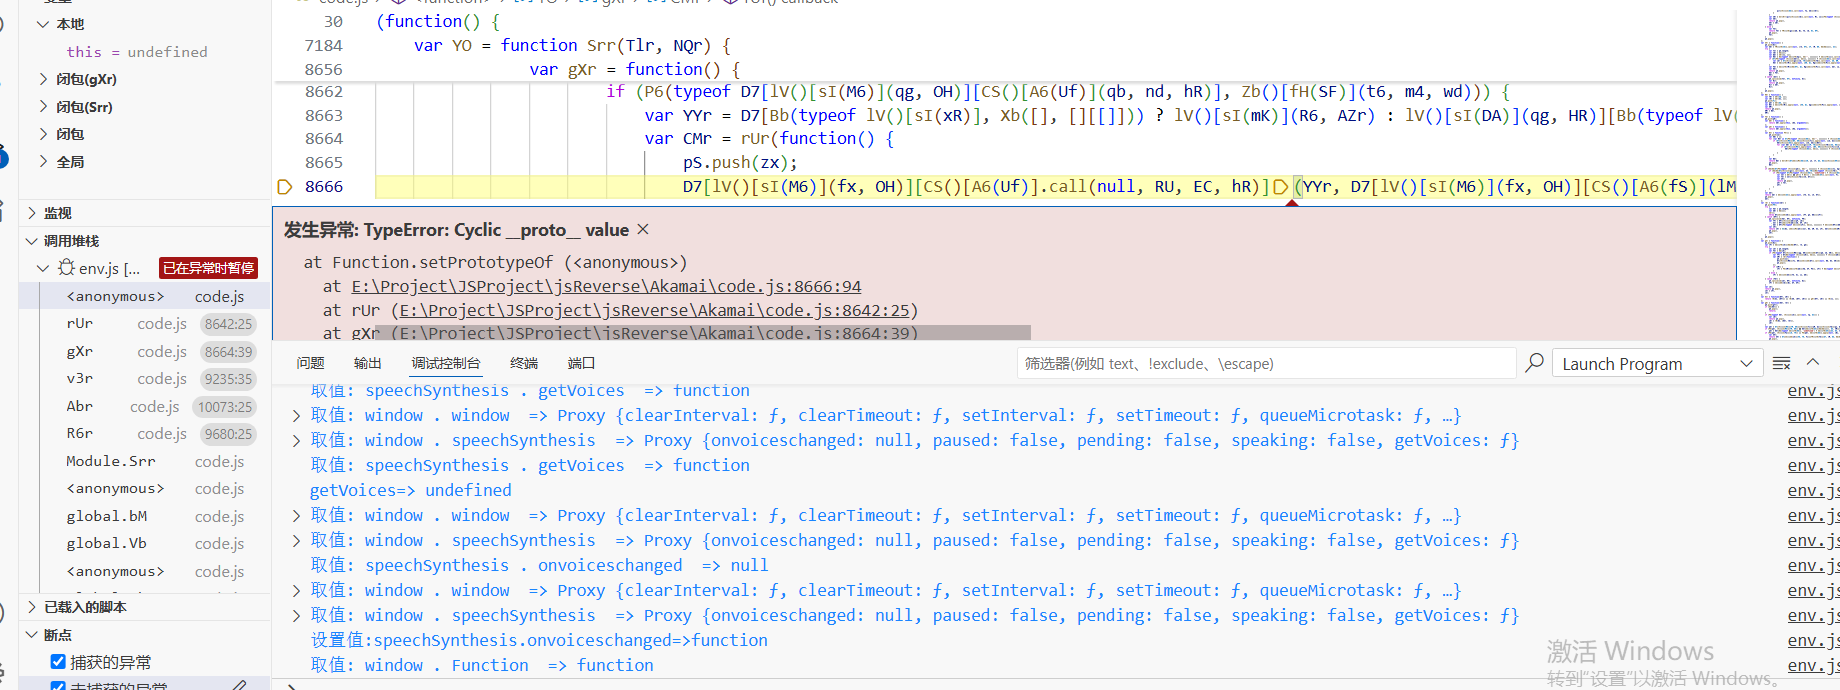Select the Module.Srr call stack frame
1840x690 pixels.
pos(145,461)
